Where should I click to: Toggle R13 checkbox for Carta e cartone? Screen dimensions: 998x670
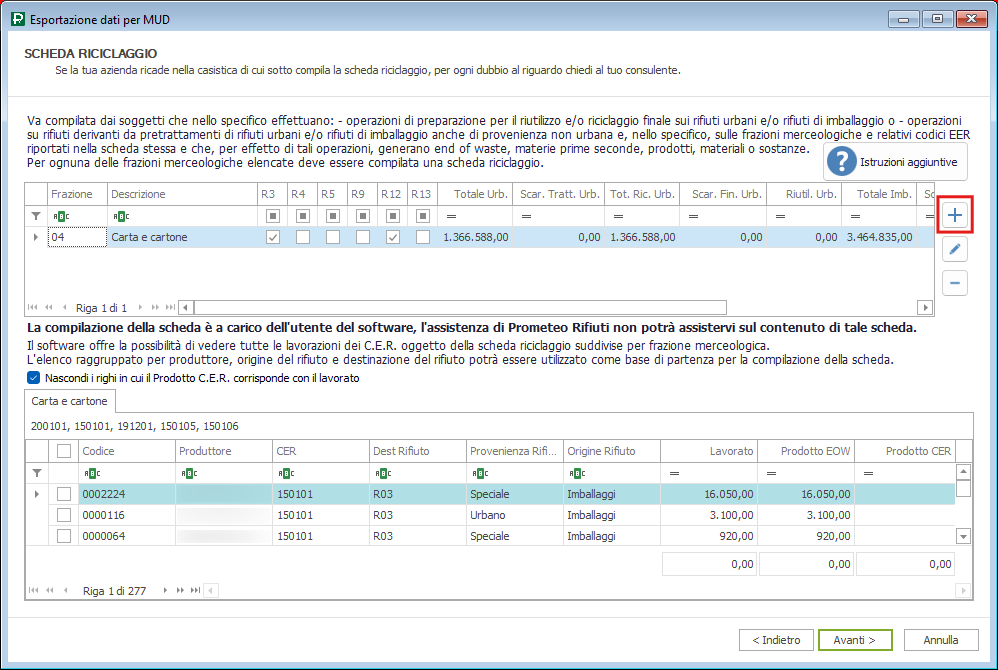tap(423, 237)
